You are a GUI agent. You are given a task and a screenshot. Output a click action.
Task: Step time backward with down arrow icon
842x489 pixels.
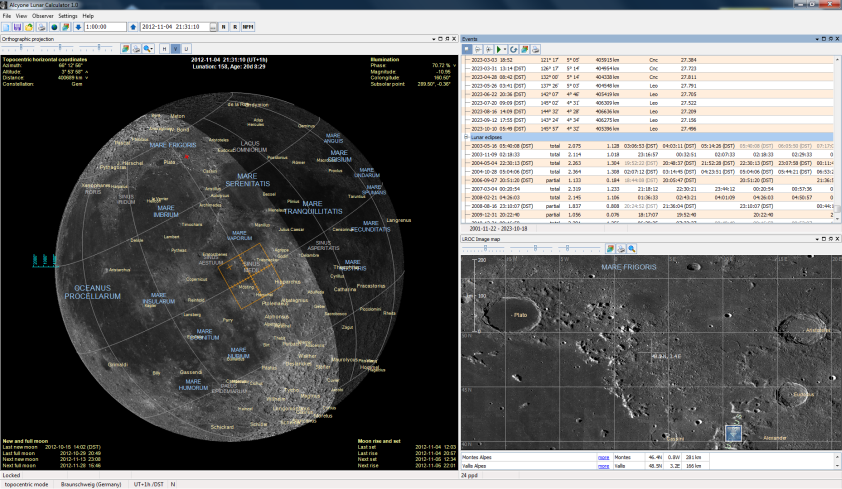(76, 27)
